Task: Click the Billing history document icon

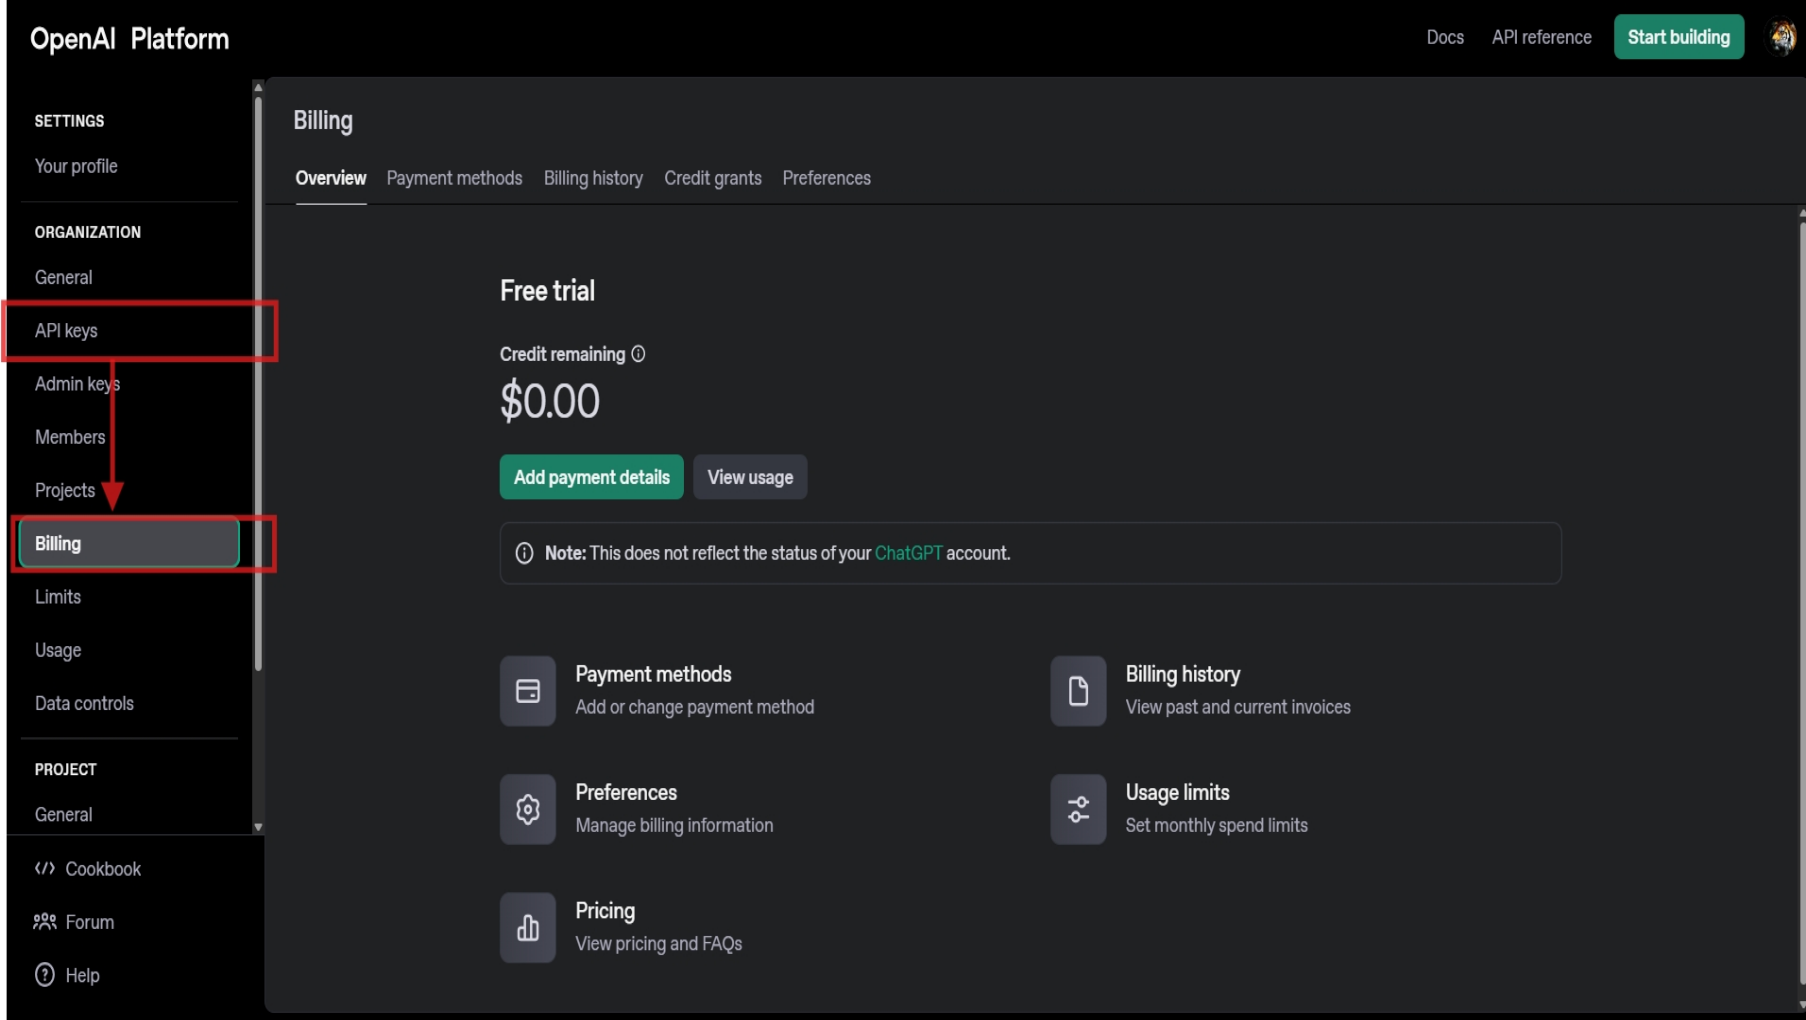Action: click(x=1078, y=691)
